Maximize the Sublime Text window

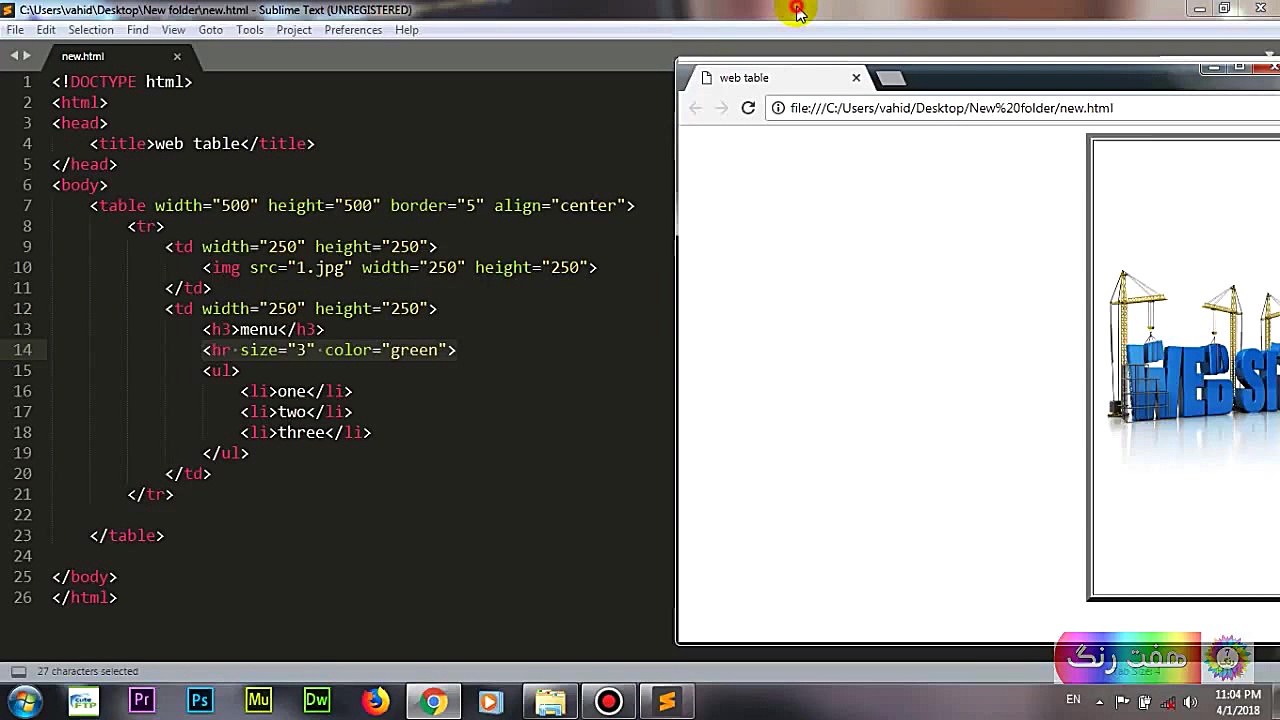pyautogui.click(x=1224, y=9)
